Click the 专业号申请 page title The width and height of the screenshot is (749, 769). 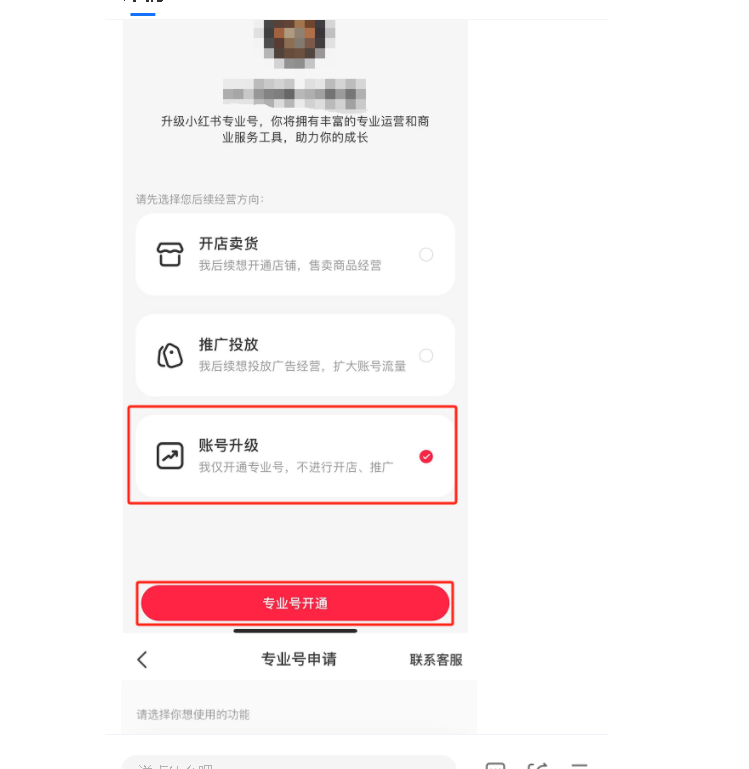(x=299, y=659)
